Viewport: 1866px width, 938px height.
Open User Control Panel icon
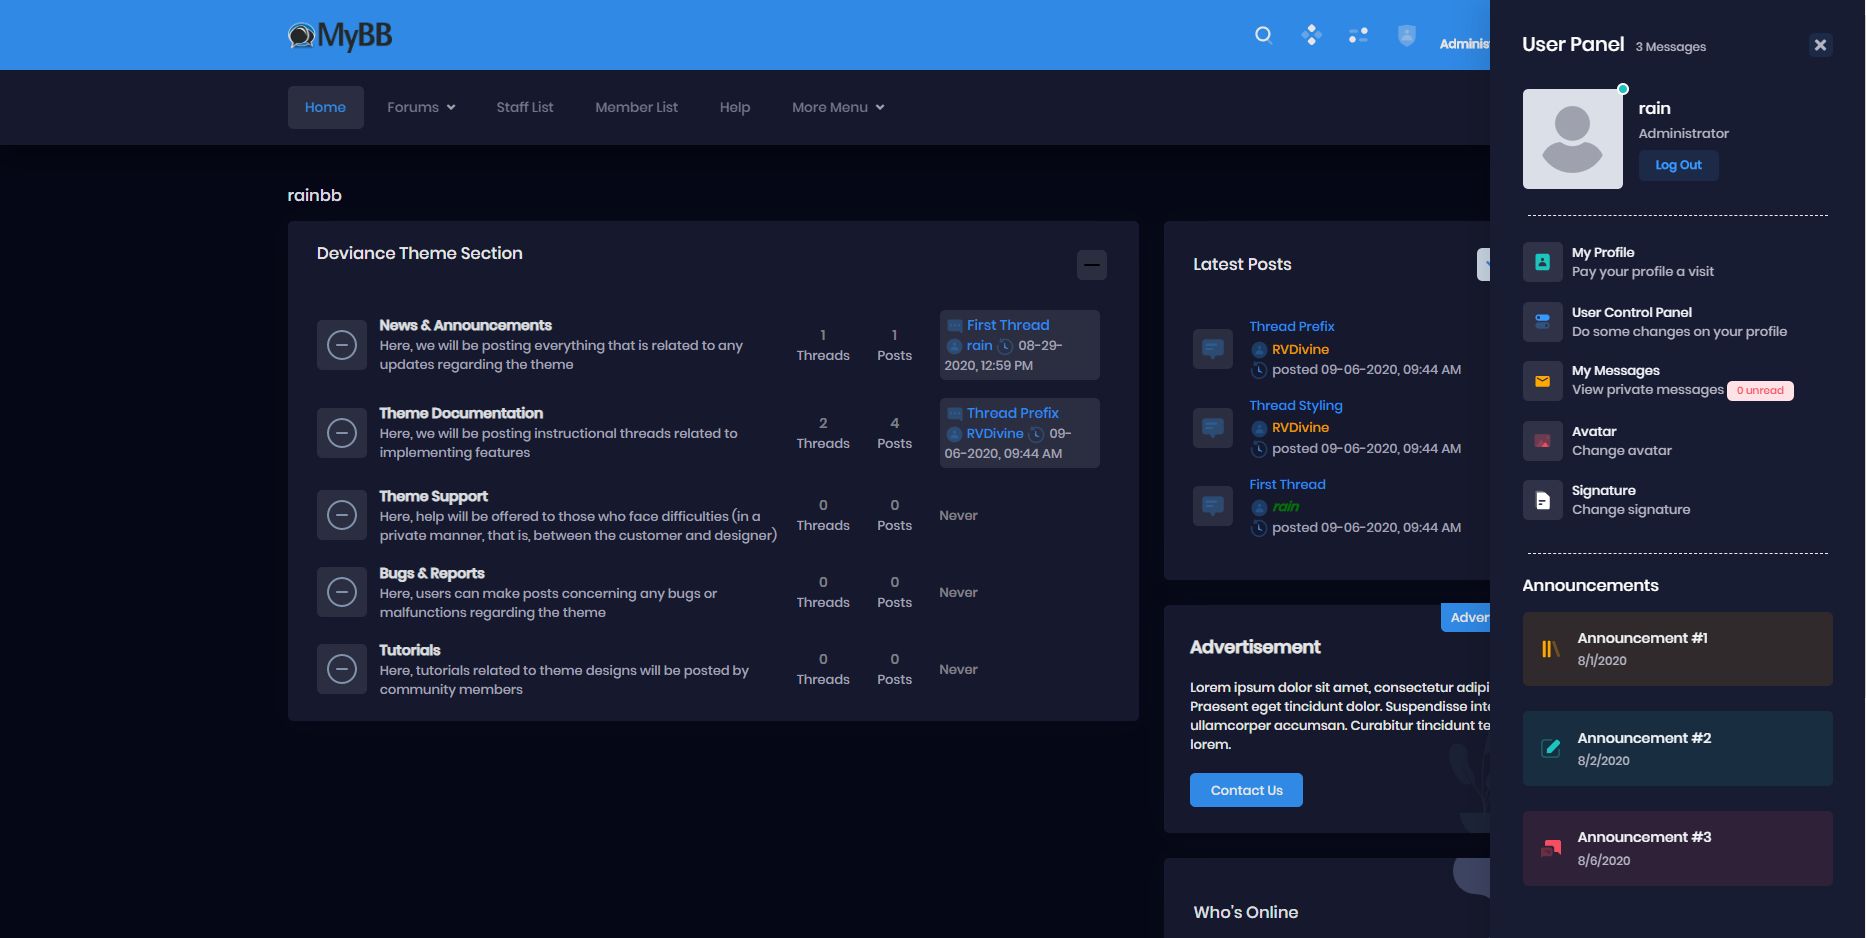click(1542, 322)
